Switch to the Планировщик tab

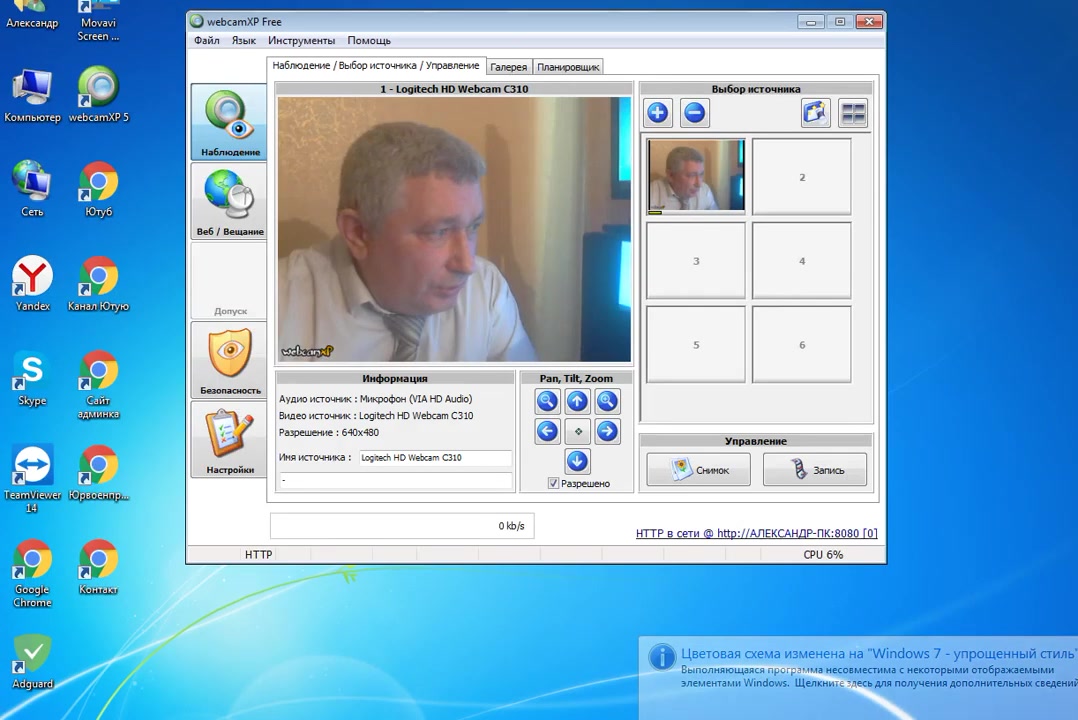click(x=568, y=67)
